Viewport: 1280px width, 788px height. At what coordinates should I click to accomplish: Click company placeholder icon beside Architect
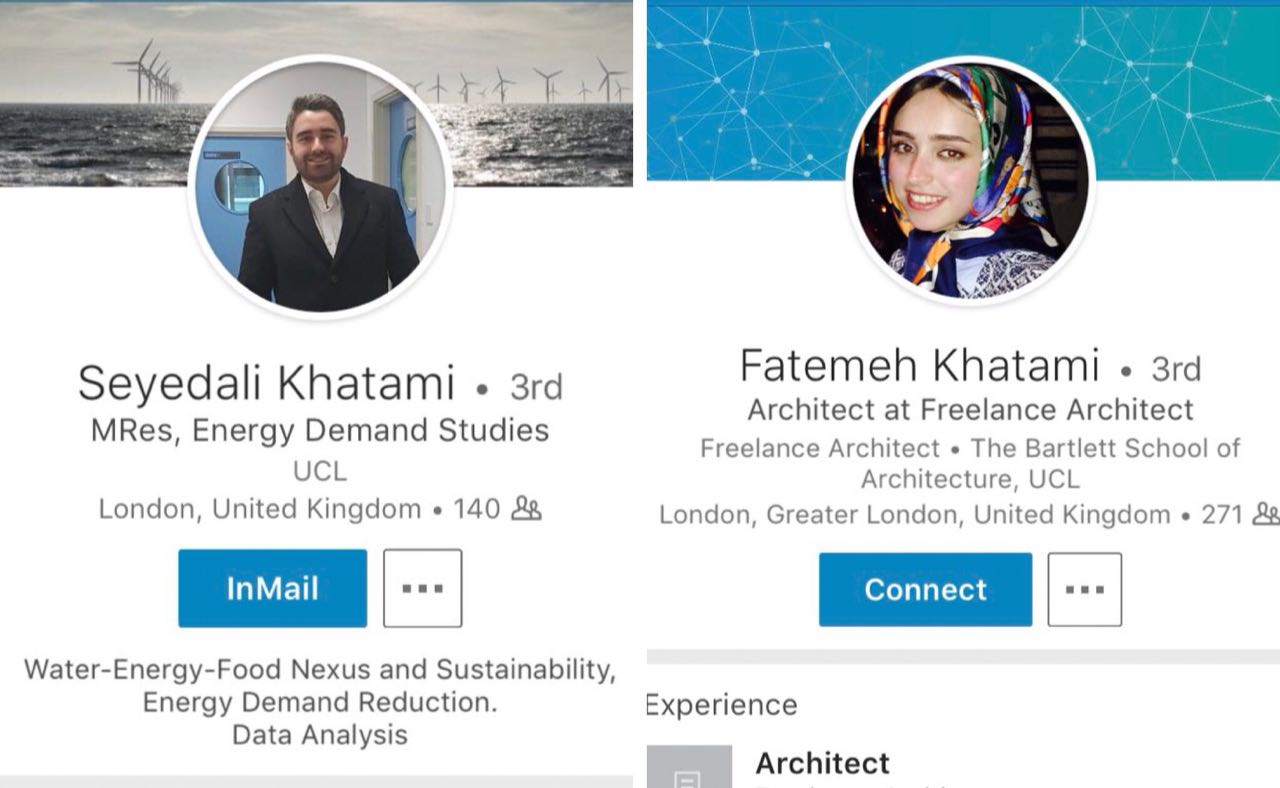pyautogui.click(x=689, y=768)
